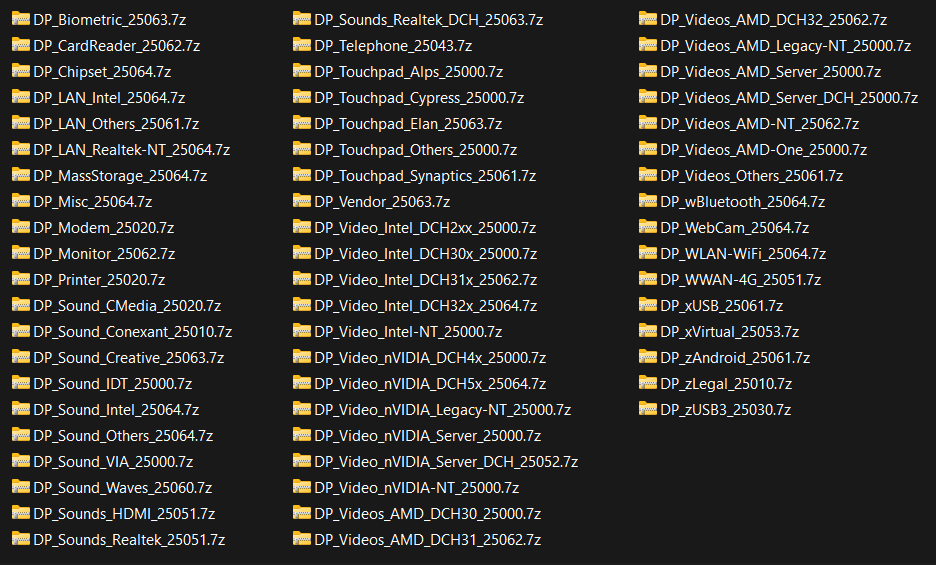Viewport: 936px width, 565px height.
Task: Click file name DP_xVirtual_25053.7z
Action: (x=729, y=331)
